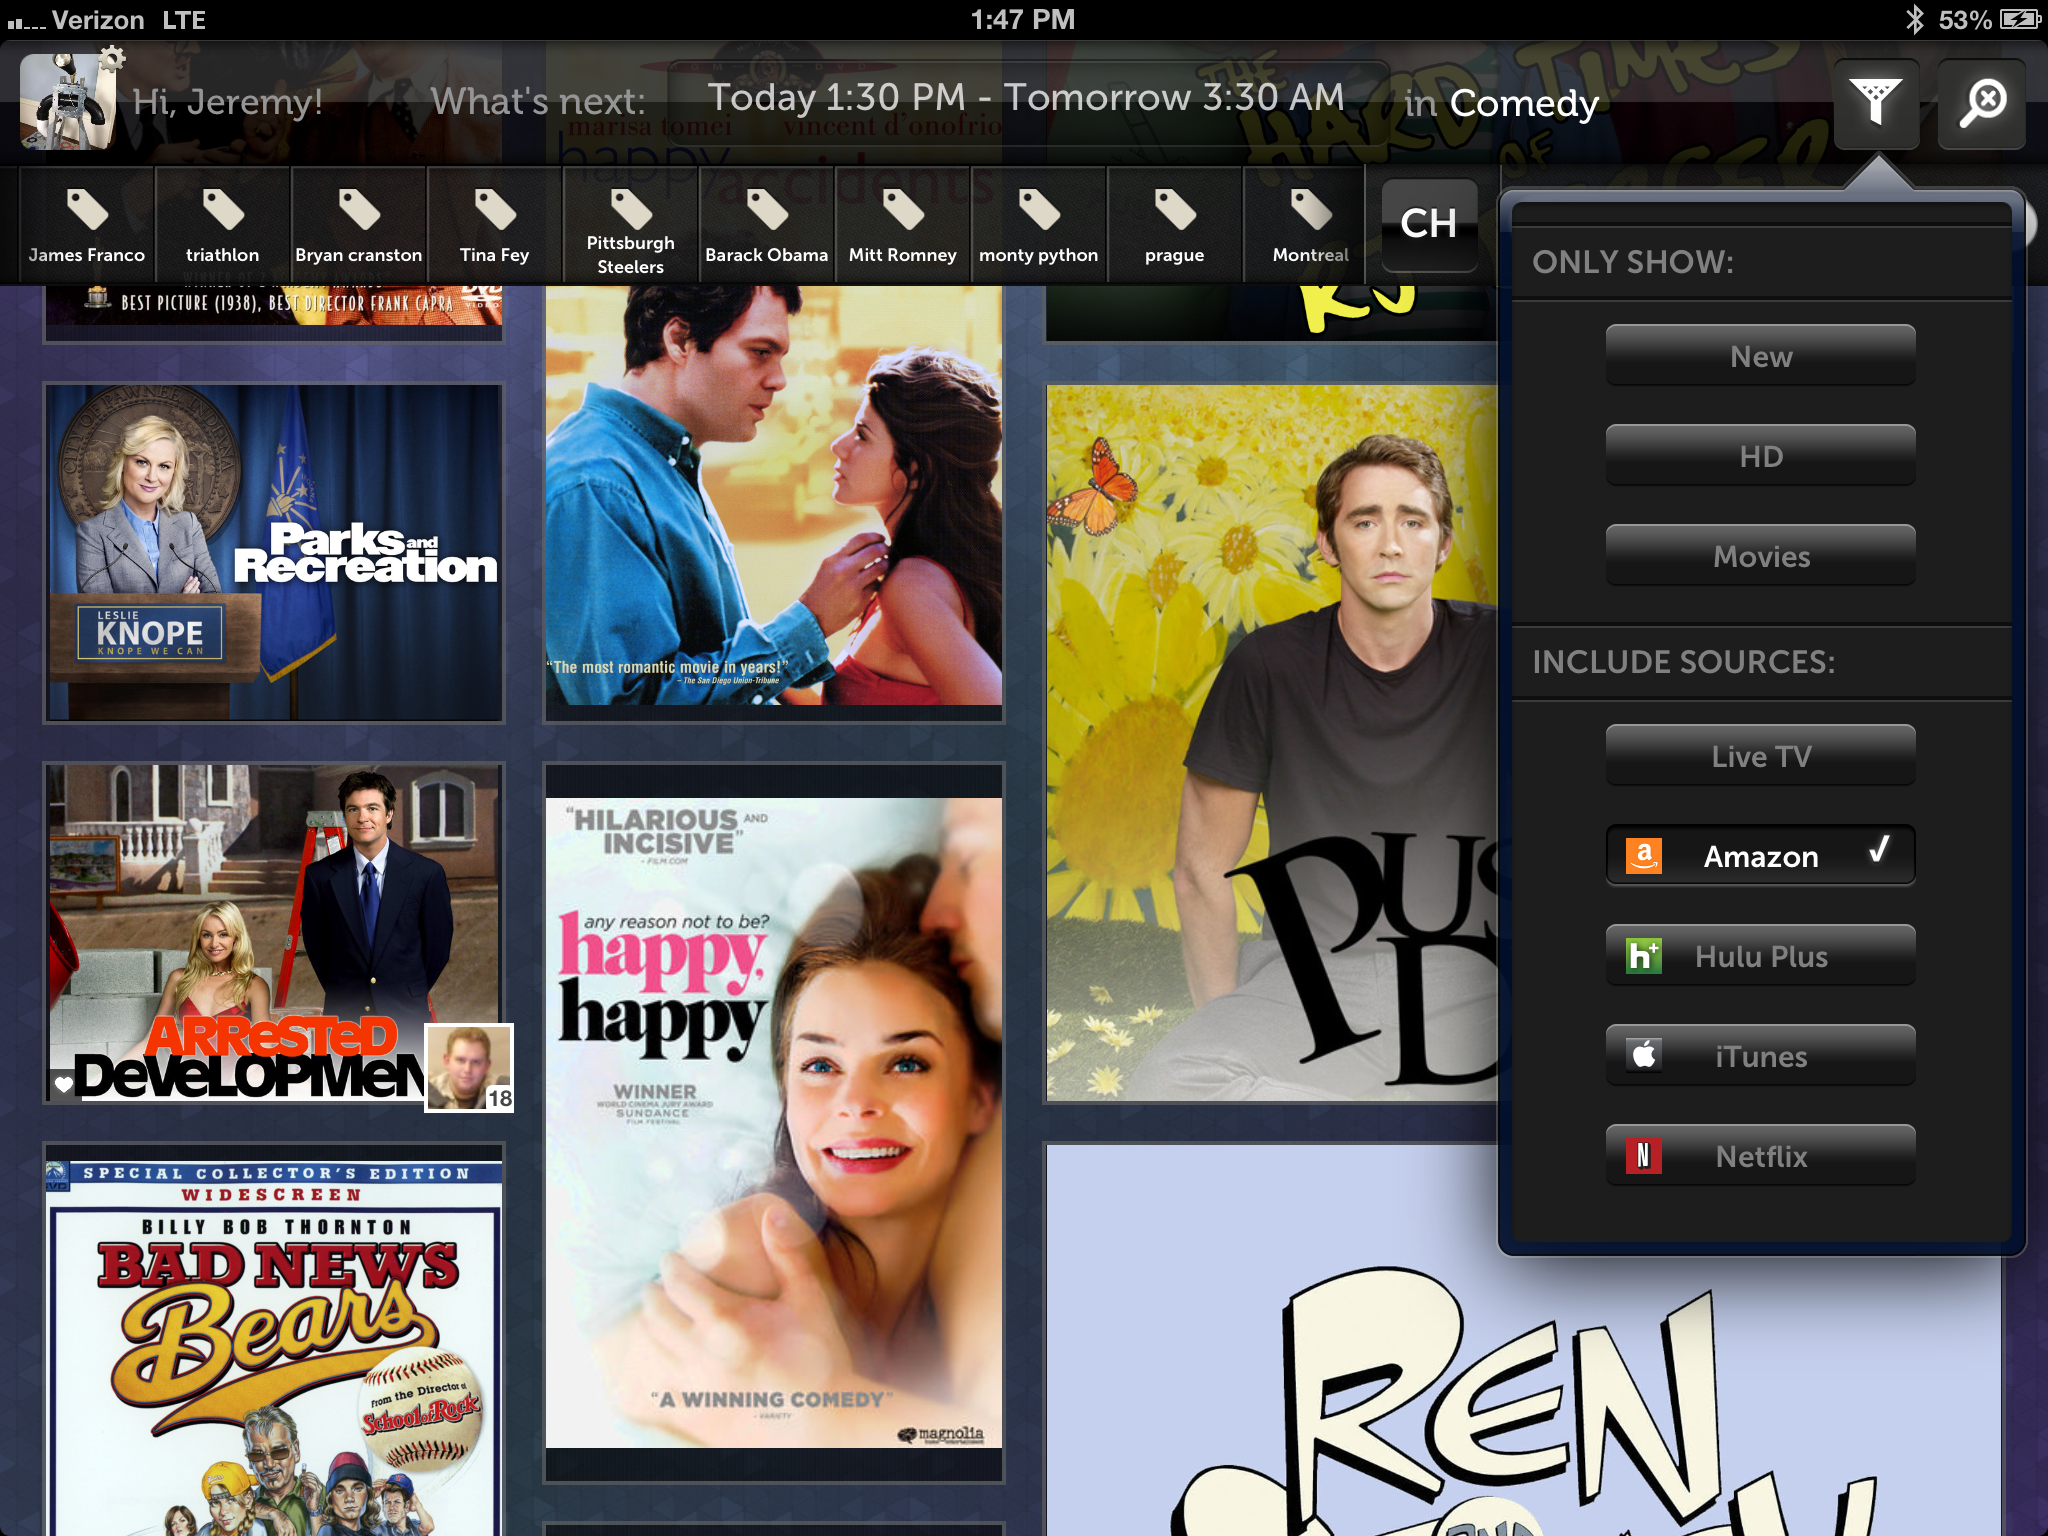Toggle iTunes source on
2048x1536 pixels.
(x=1760, y=1056)
